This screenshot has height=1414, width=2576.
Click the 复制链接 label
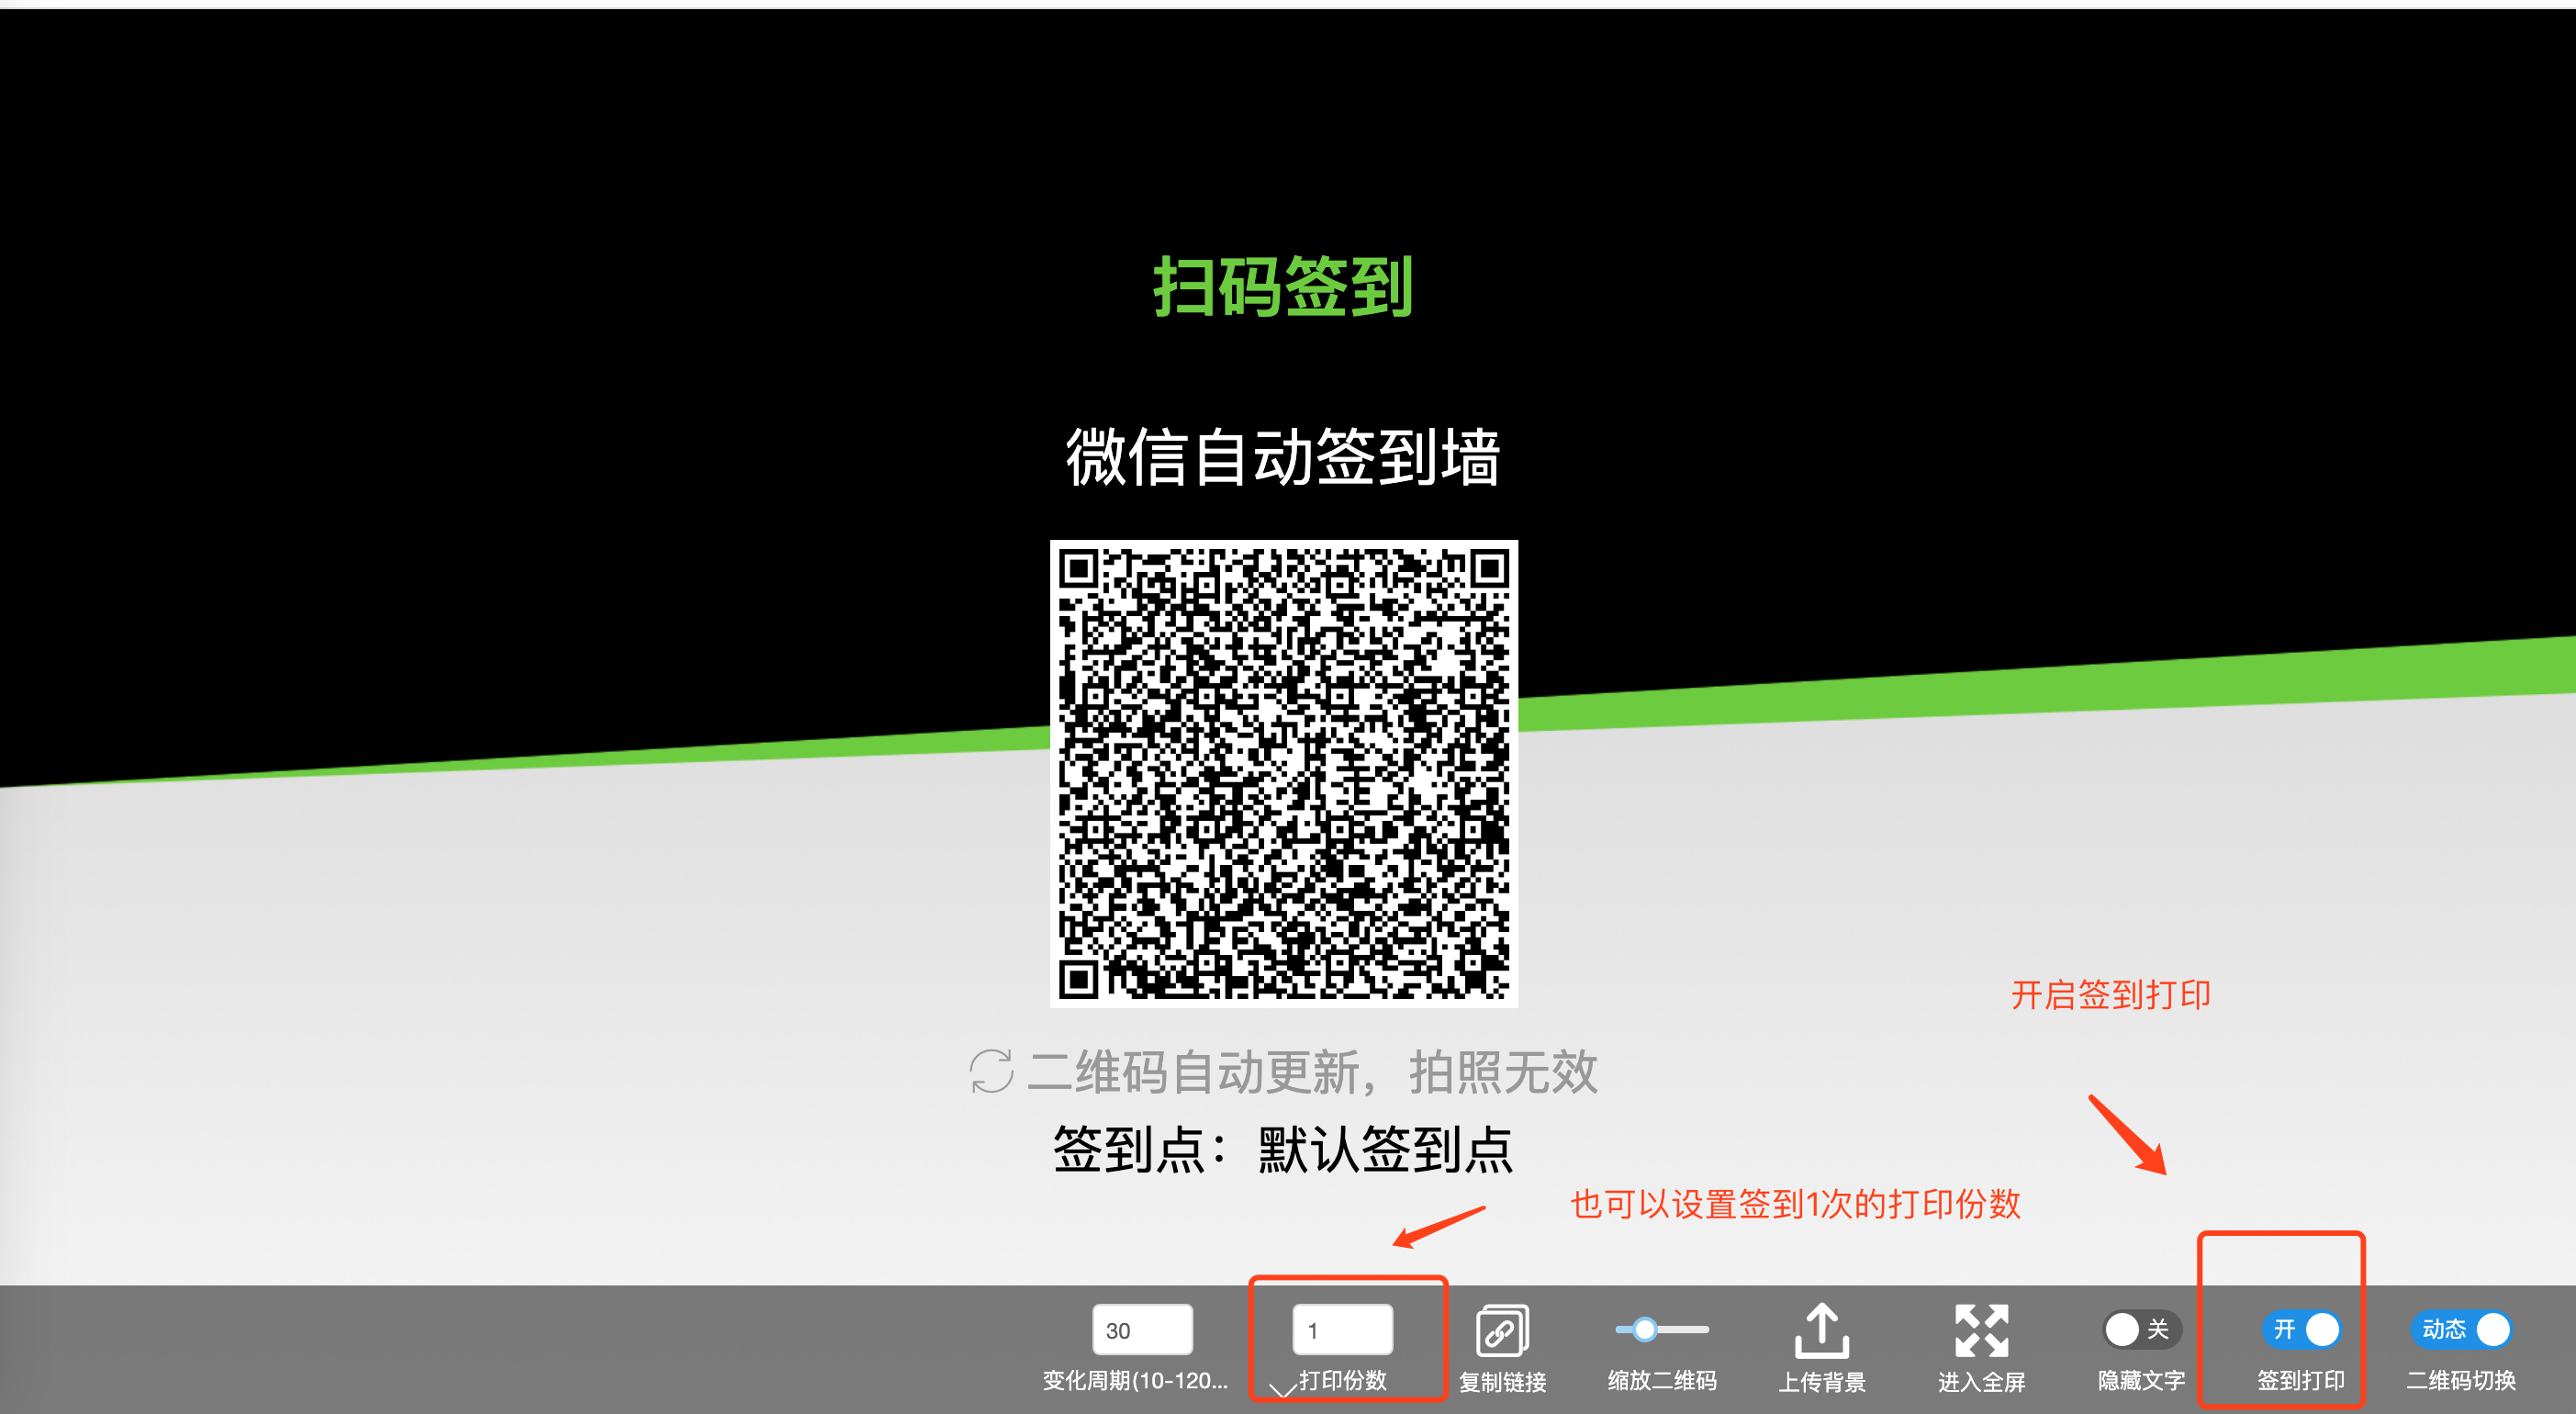pos(1502,1382)
